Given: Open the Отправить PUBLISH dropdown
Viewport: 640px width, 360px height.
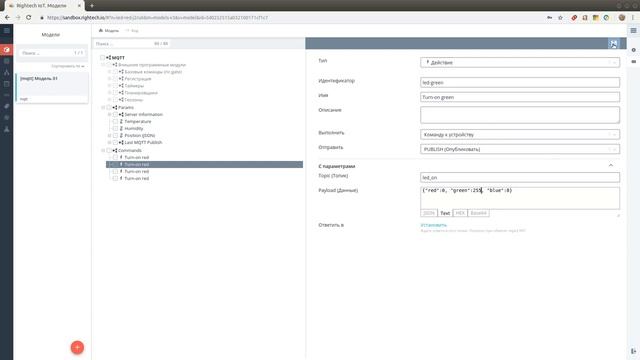Looking at the screenshot, I should [x=520, y=149].
